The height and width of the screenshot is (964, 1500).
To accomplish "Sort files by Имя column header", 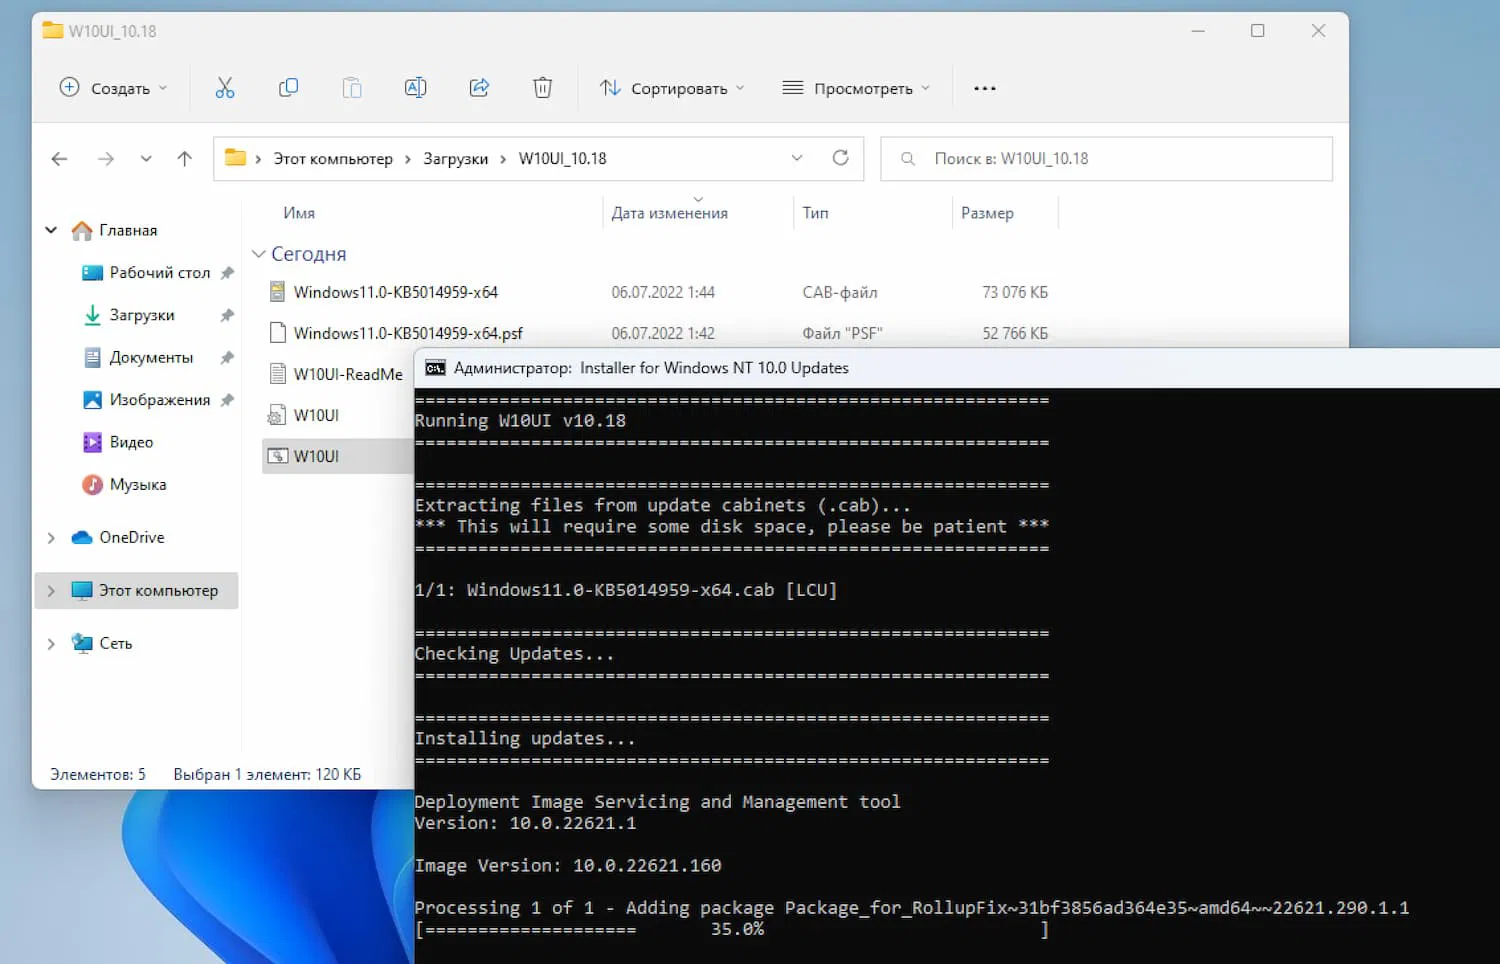I will click(299, 213).
